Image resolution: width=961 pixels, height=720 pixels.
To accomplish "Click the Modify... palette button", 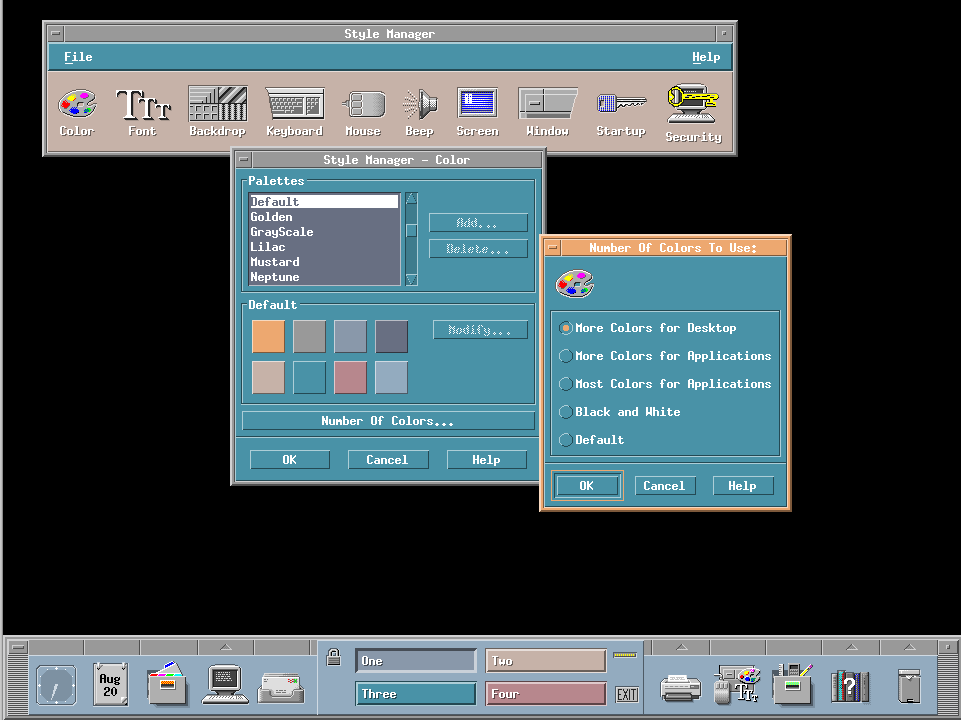I will (480, 330).
